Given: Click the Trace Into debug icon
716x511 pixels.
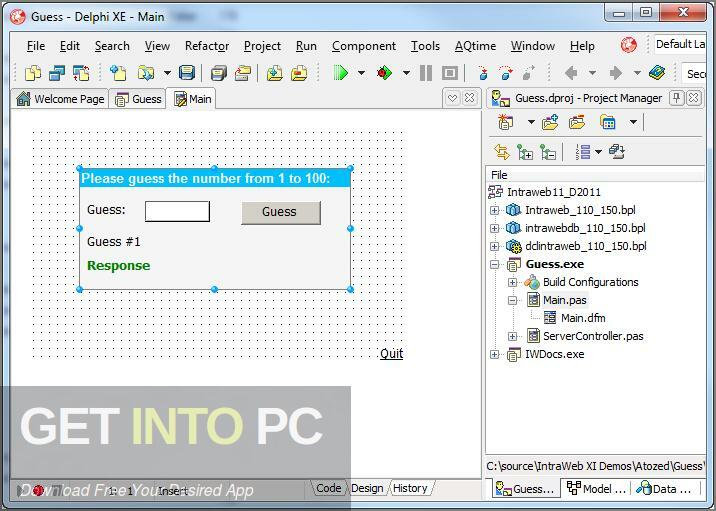Looking at the screenshot, I should click(x=482, y=73).
